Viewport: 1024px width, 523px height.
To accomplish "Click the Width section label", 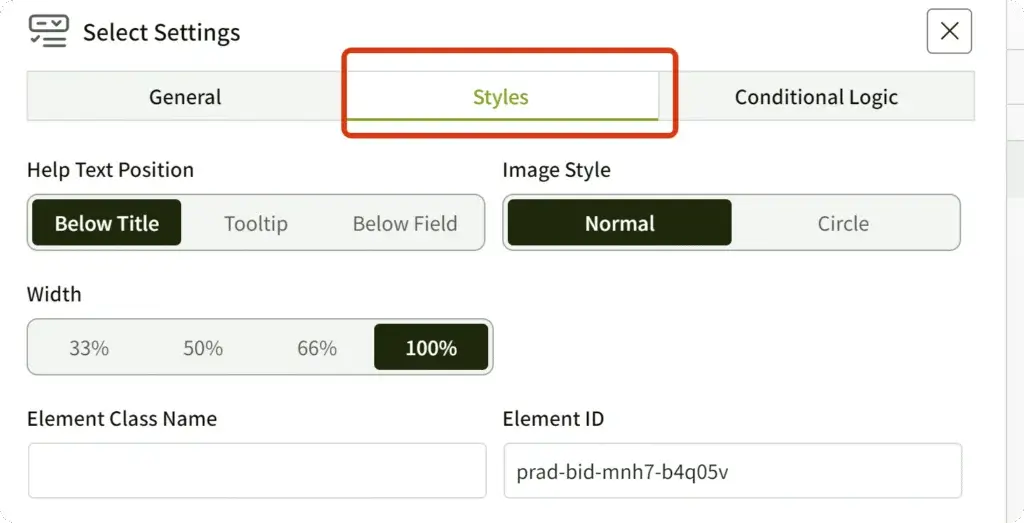I will [x=54, y=294].
